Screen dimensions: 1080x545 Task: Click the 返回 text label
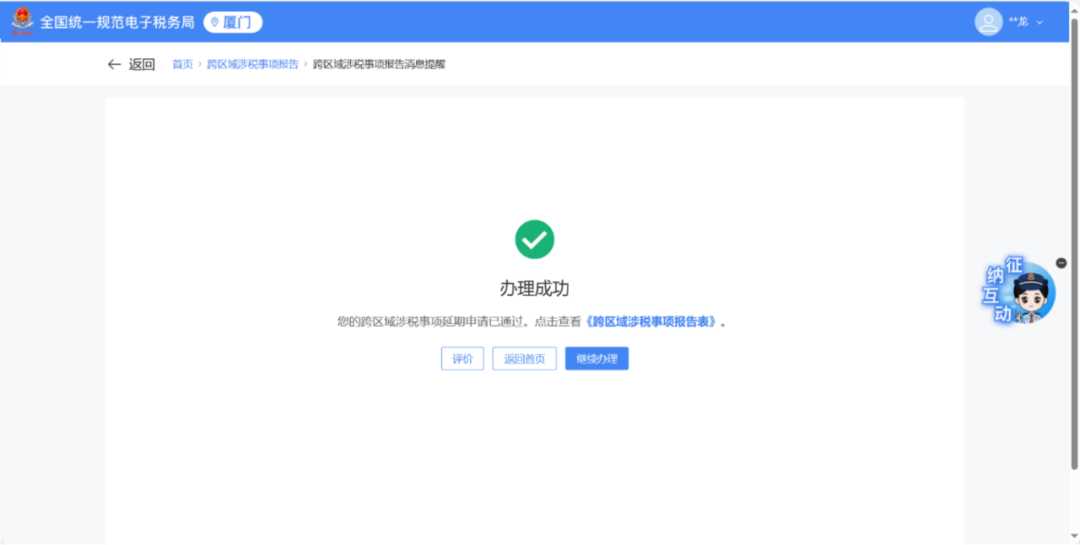142,65
